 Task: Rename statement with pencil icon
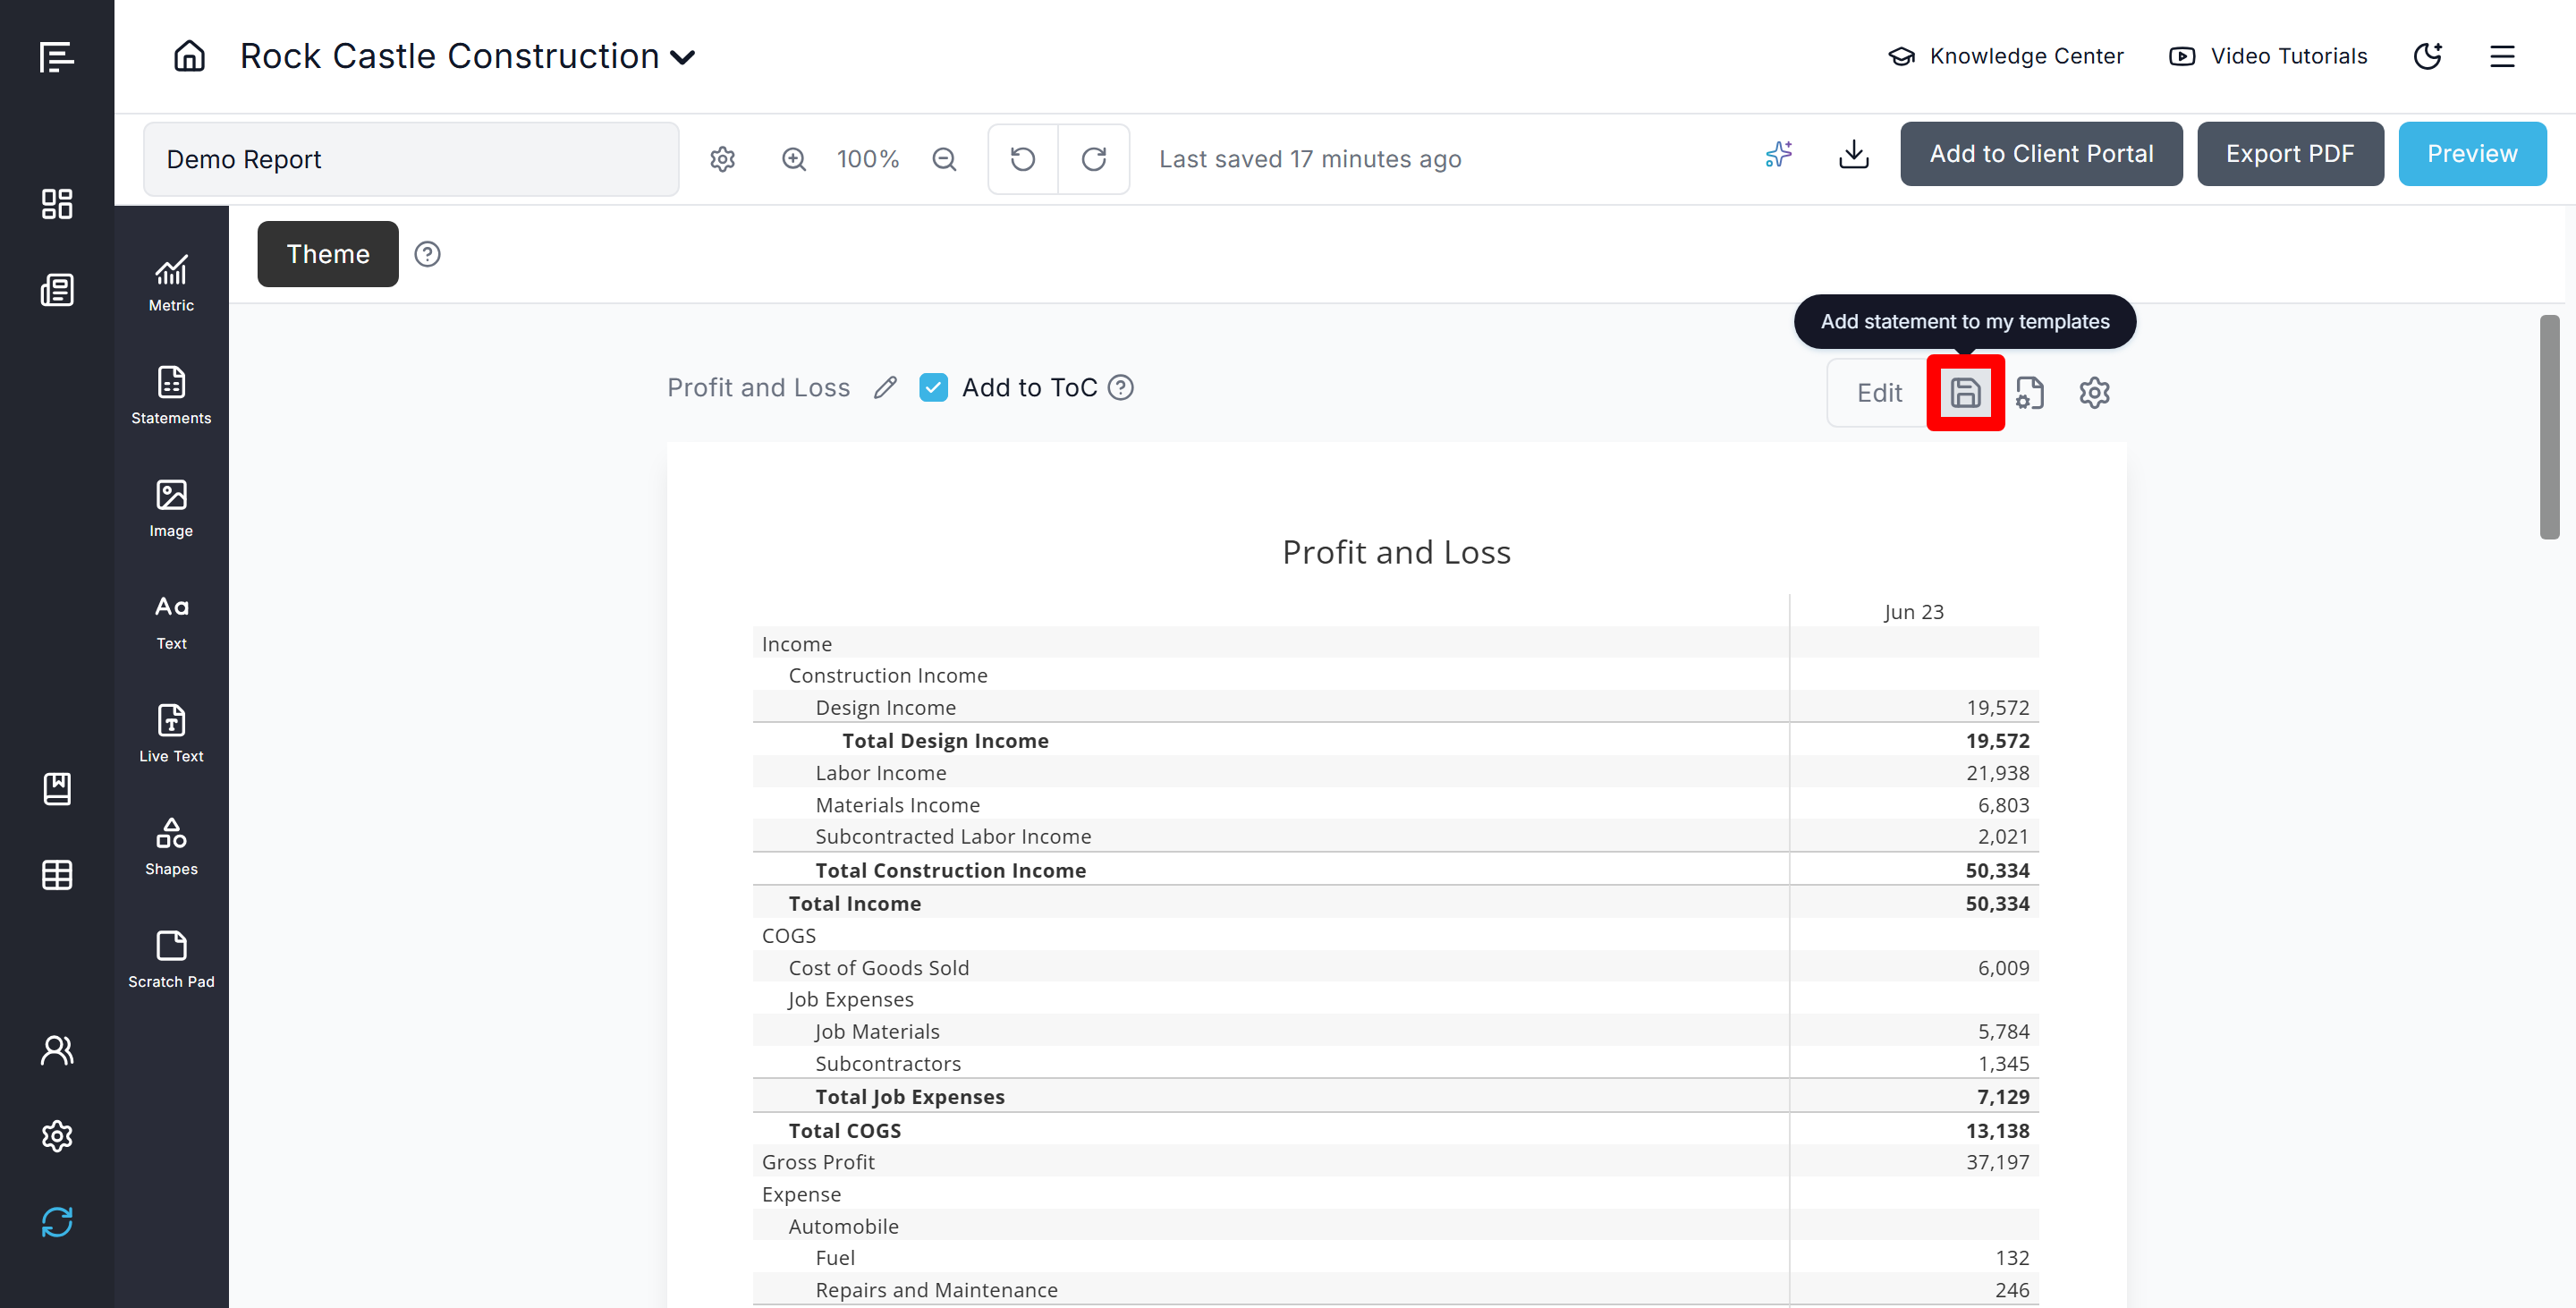pos(885,388)
